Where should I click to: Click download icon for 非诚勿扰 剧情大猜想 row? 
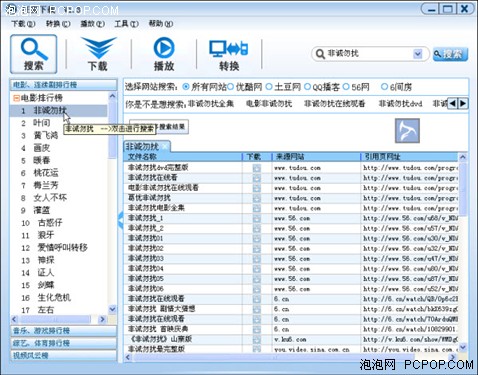[257, 309]
